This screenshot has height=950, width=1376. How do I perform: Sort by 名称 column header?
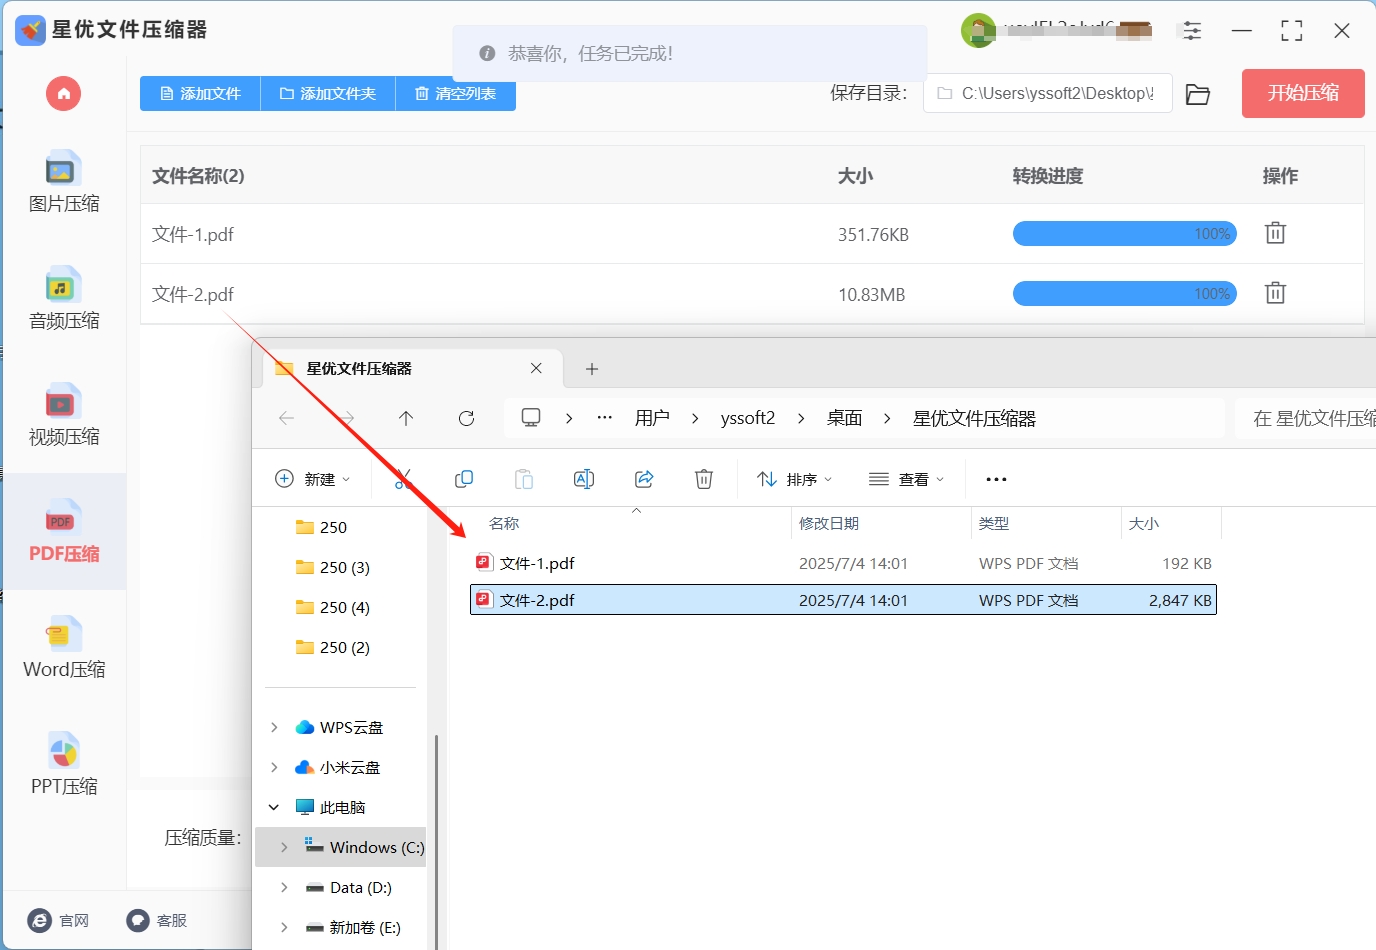click(x=504, y=523)
